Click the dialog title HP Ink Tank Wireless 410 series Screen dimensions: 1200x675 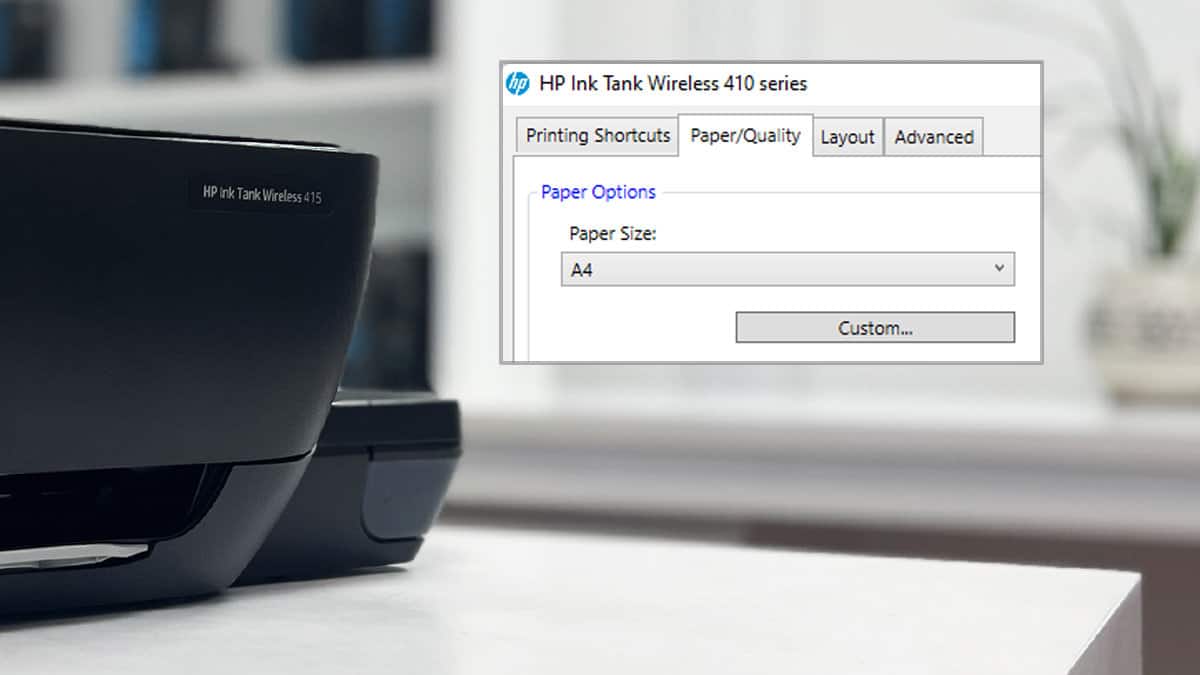tap(675, 84)
